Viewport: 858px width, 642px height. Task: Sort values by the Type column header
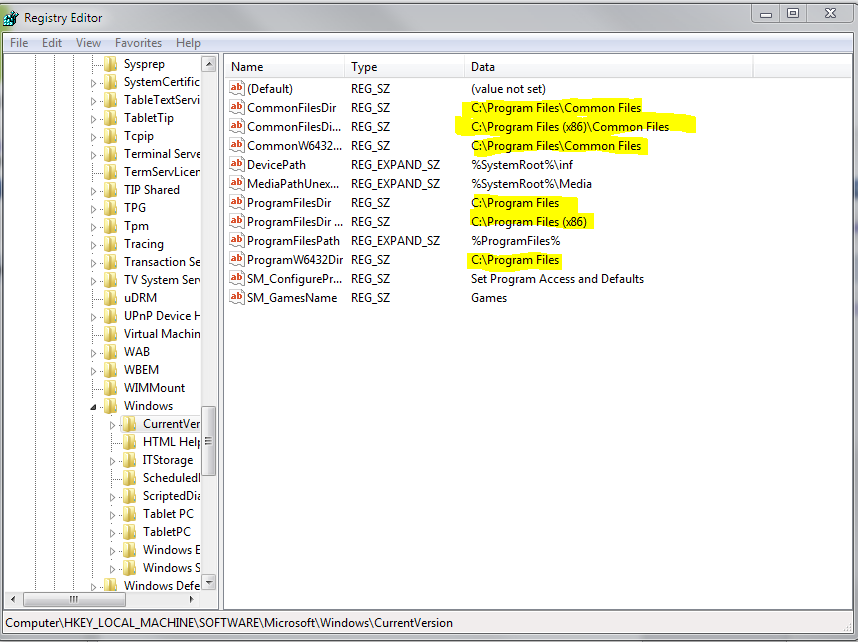[x=404, y=67]
